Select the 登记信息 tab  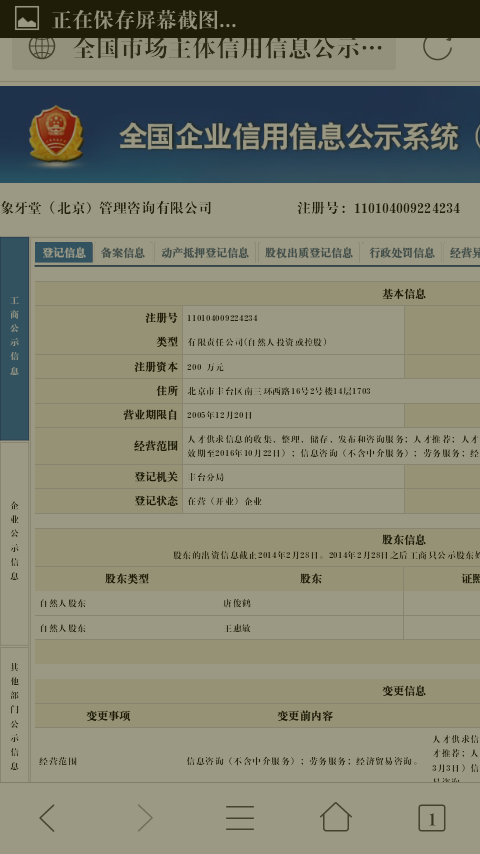coord(64,253)
